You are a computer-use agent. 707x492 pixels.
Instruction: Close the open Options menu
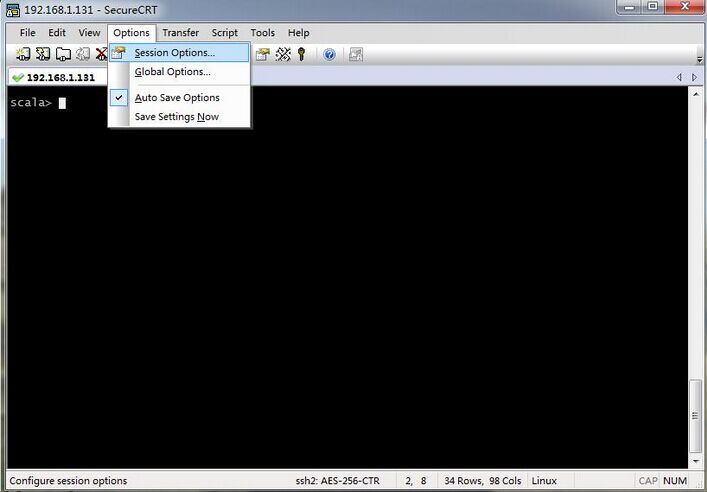pos(132,33)
